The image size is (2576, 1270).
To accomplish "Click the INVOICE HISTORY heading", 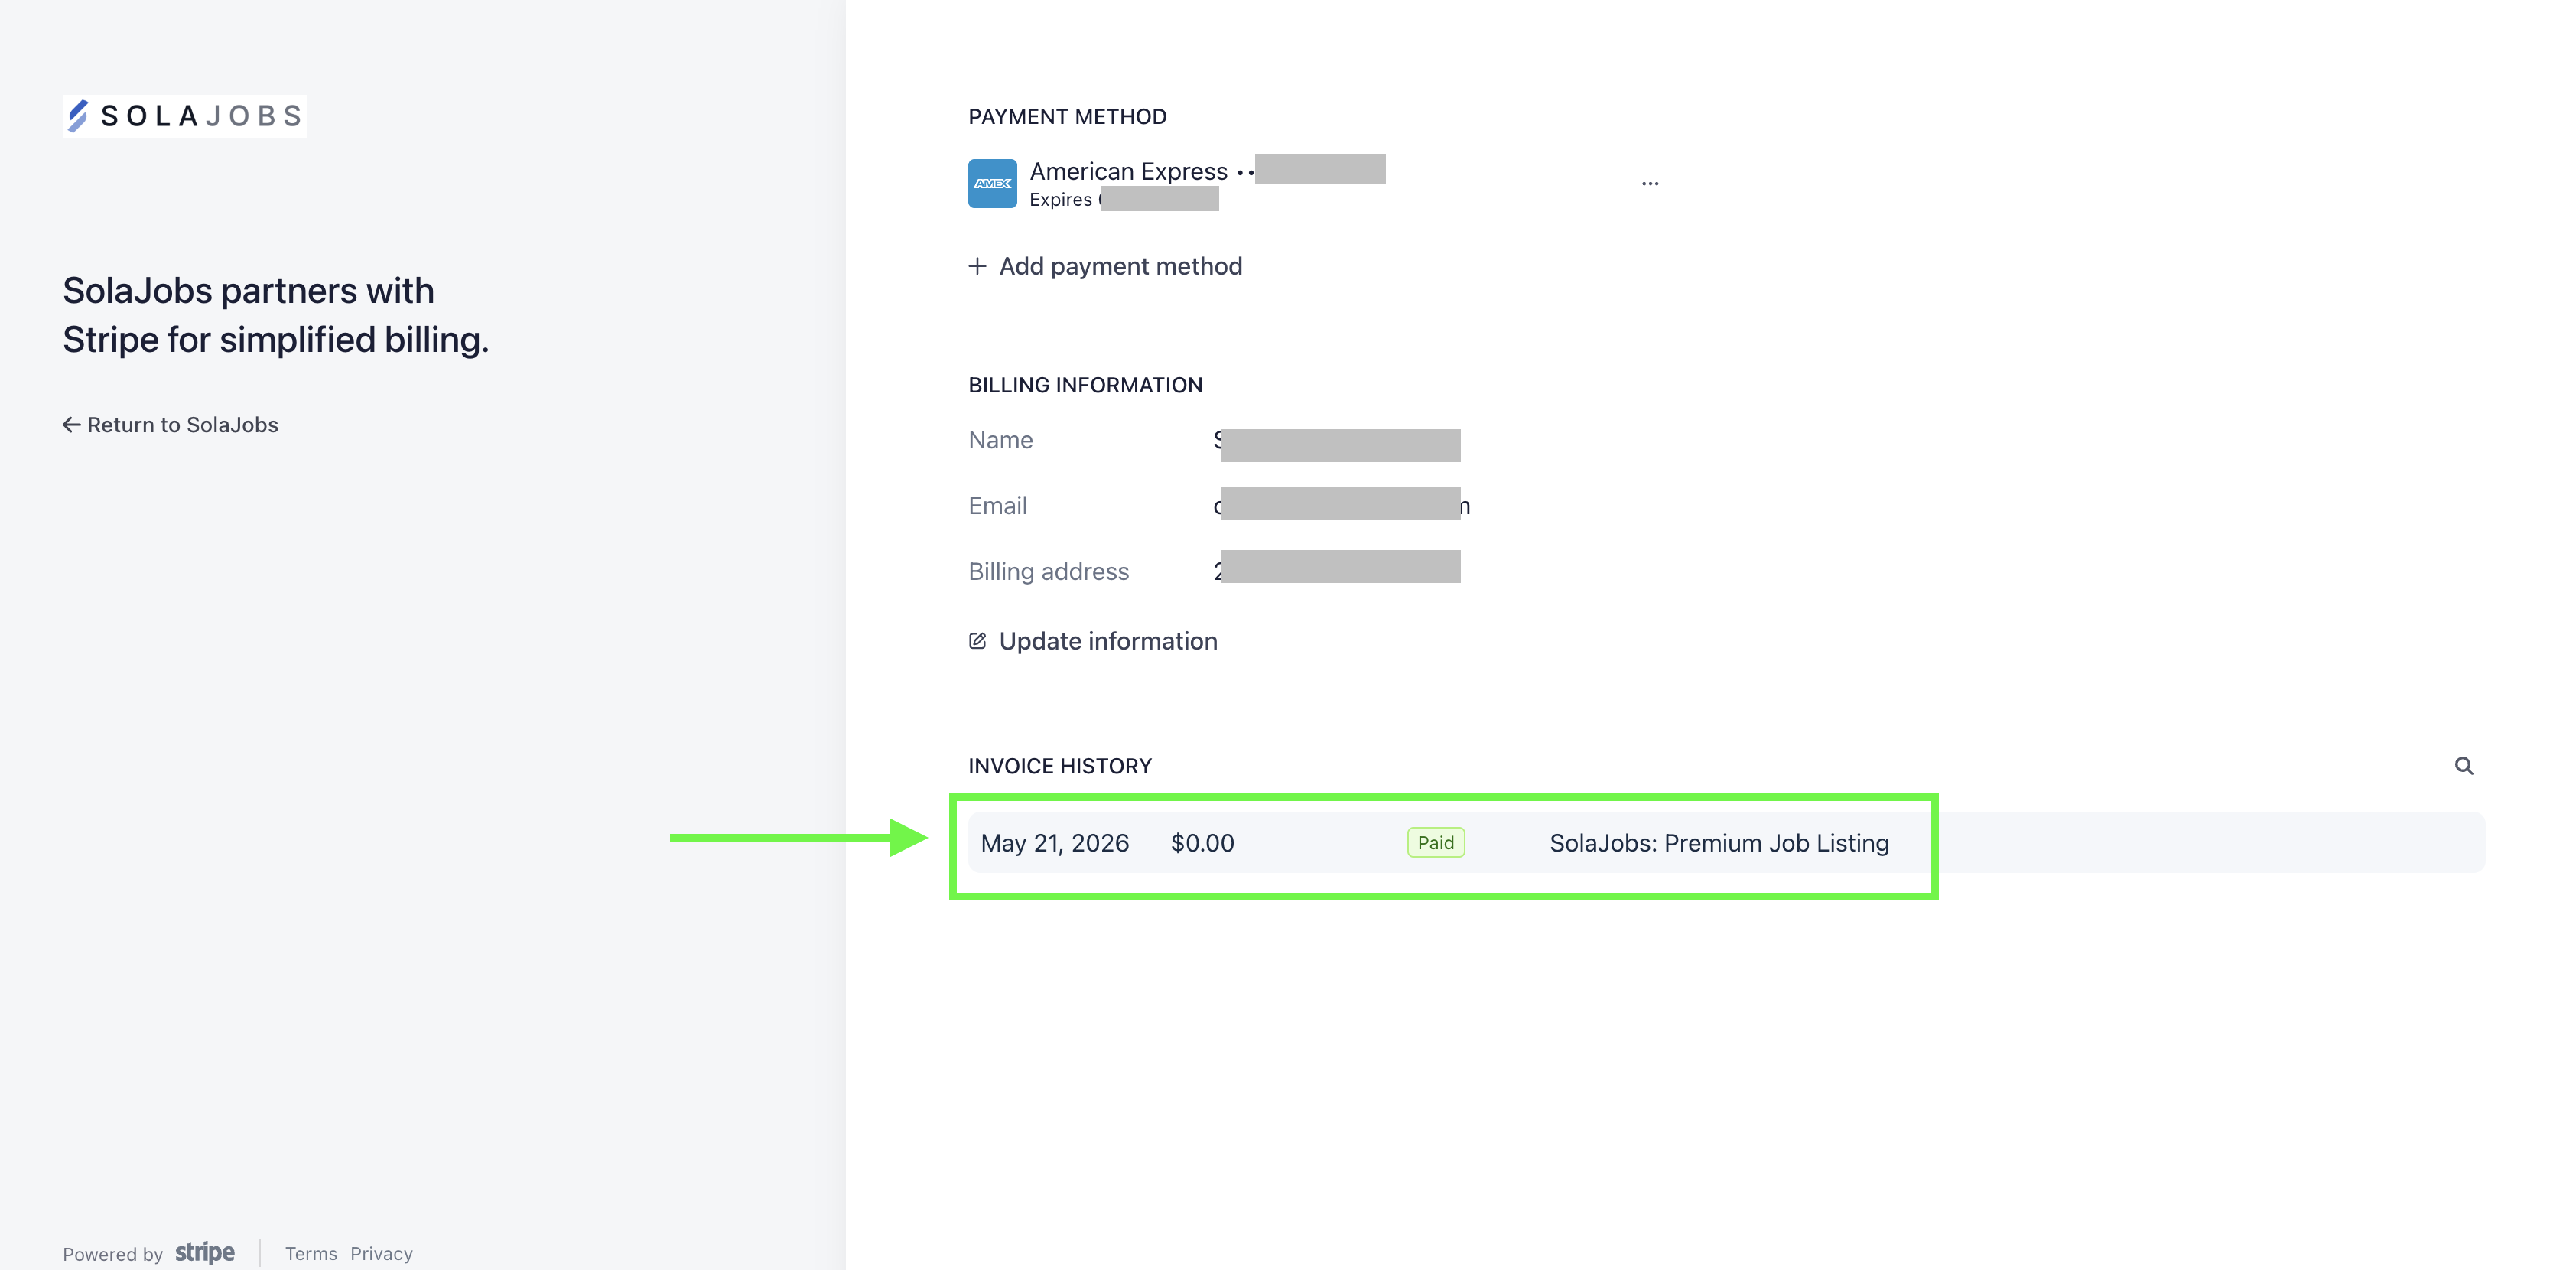I will 1059,766.
